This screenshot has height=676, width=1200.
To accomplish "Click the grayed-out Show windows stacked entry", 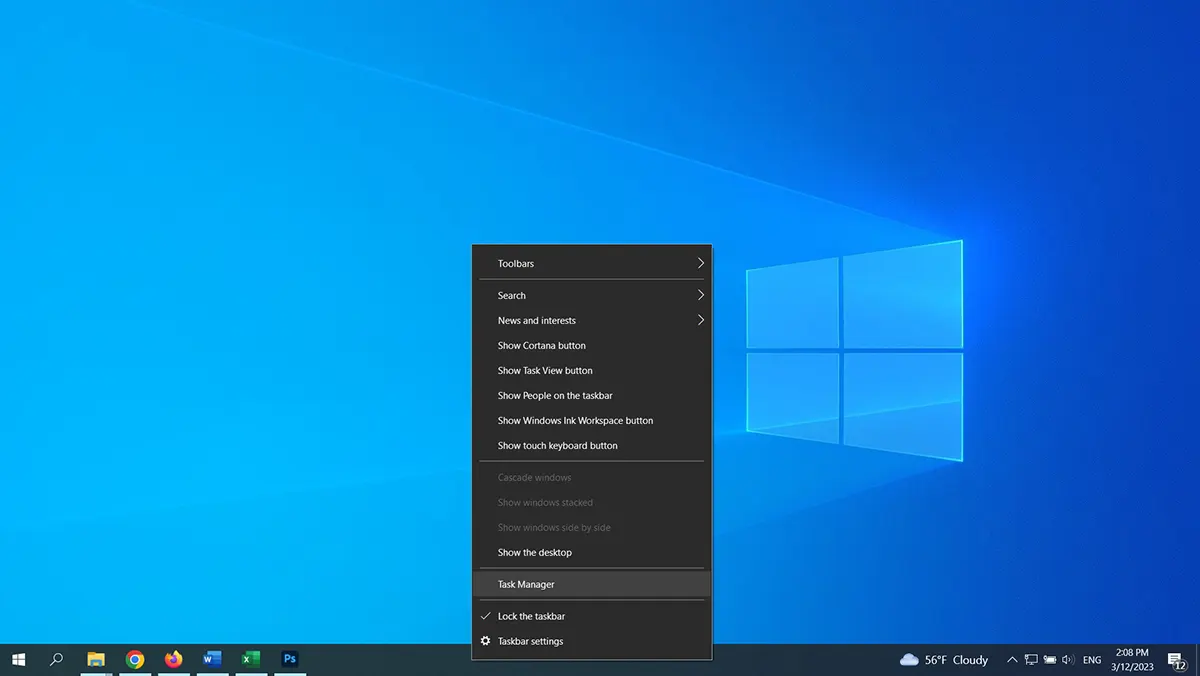I will pyautogui.click(x=592, y=503).
